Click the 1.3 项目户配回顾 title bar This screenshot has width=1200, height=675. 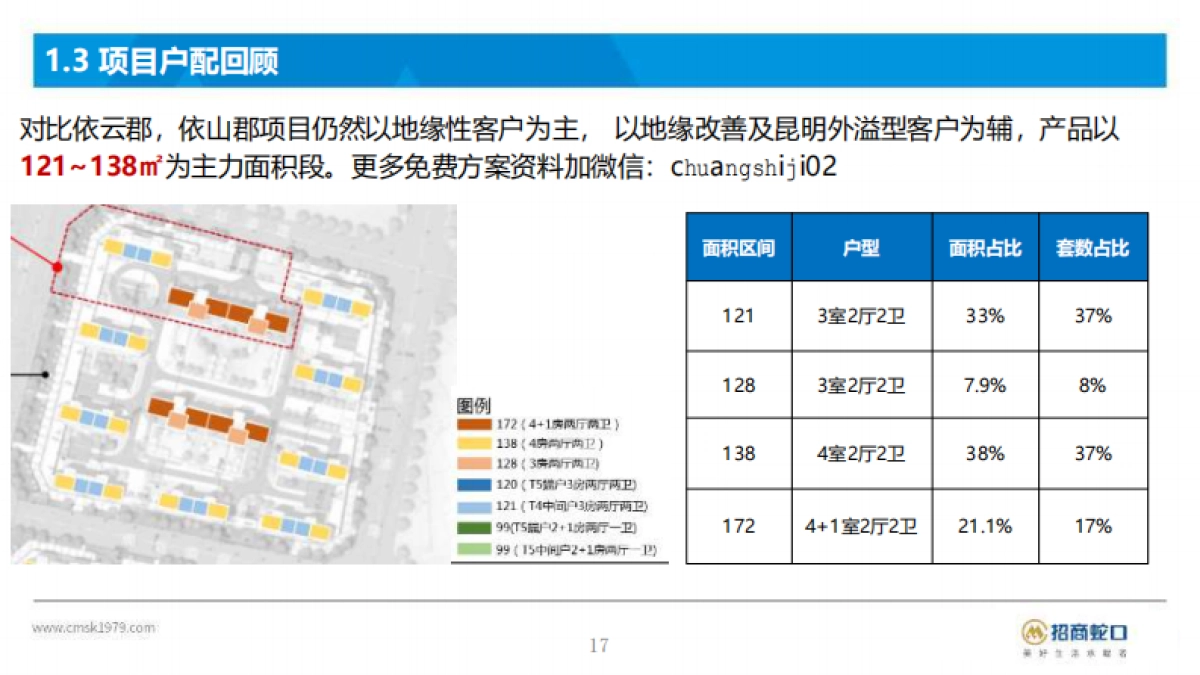[165, 61]
